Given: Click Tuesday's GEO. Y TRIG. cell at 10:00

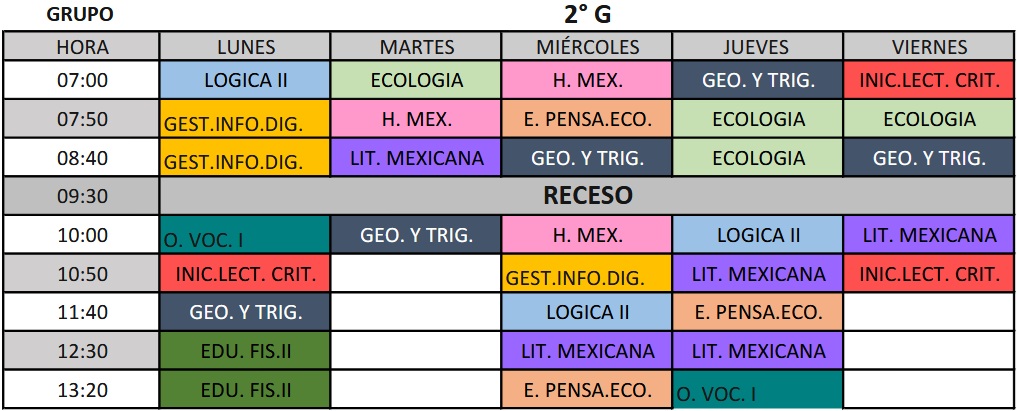Looking at the screenshot, I should (x=416, y=235).
